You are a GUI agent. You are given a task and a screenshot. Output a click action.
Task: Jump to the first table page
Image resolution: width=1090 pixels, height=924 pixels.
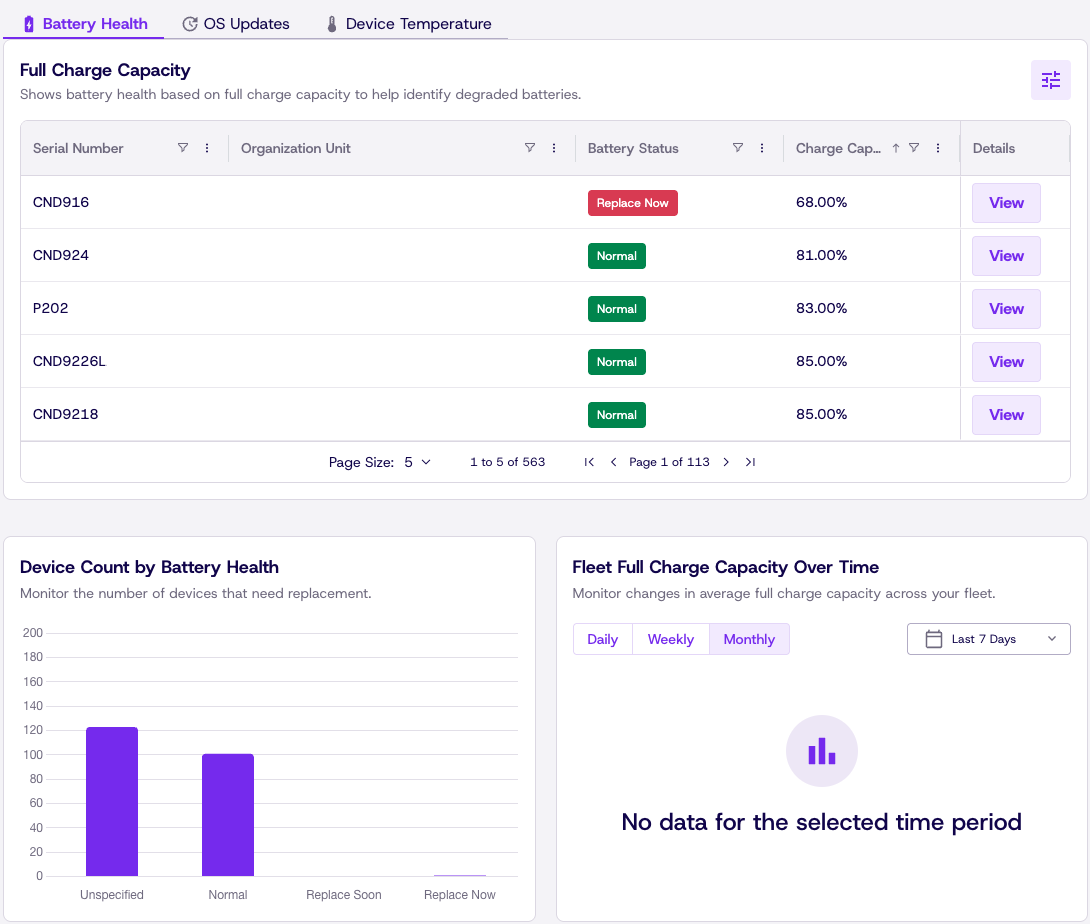click(589, 462)
